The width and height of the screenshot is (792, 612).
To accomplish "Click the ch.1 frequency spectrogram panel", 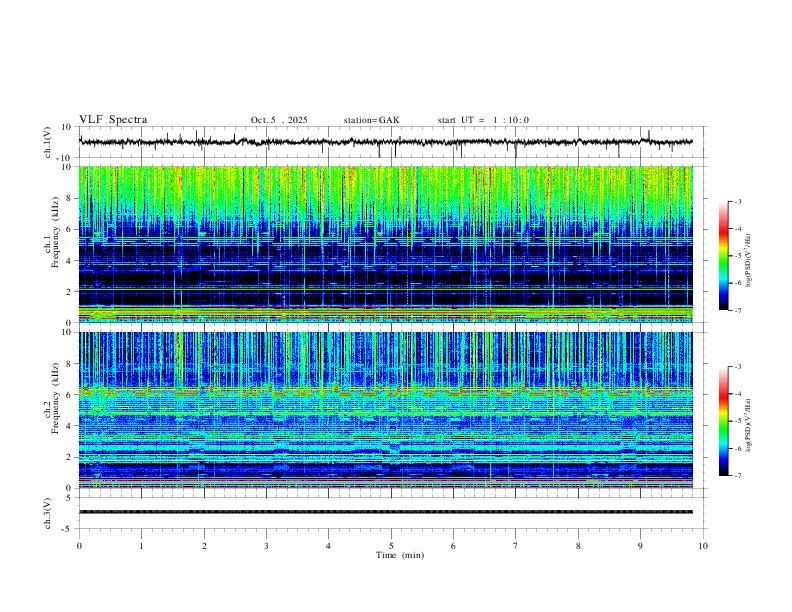I will (386, 244).
